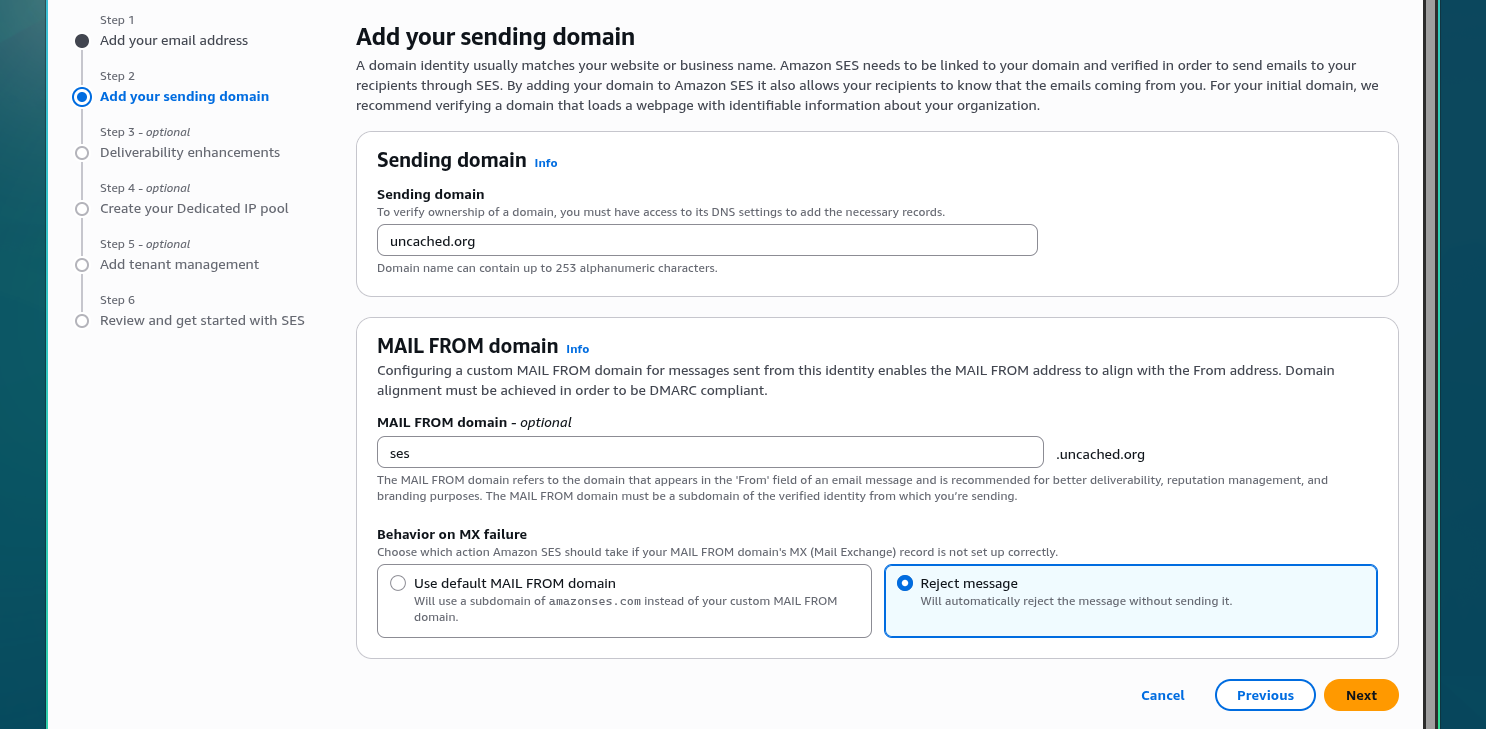Go to Add your email address step
The width and height of the screenshot is (1486, 729).
click(174, 41)
